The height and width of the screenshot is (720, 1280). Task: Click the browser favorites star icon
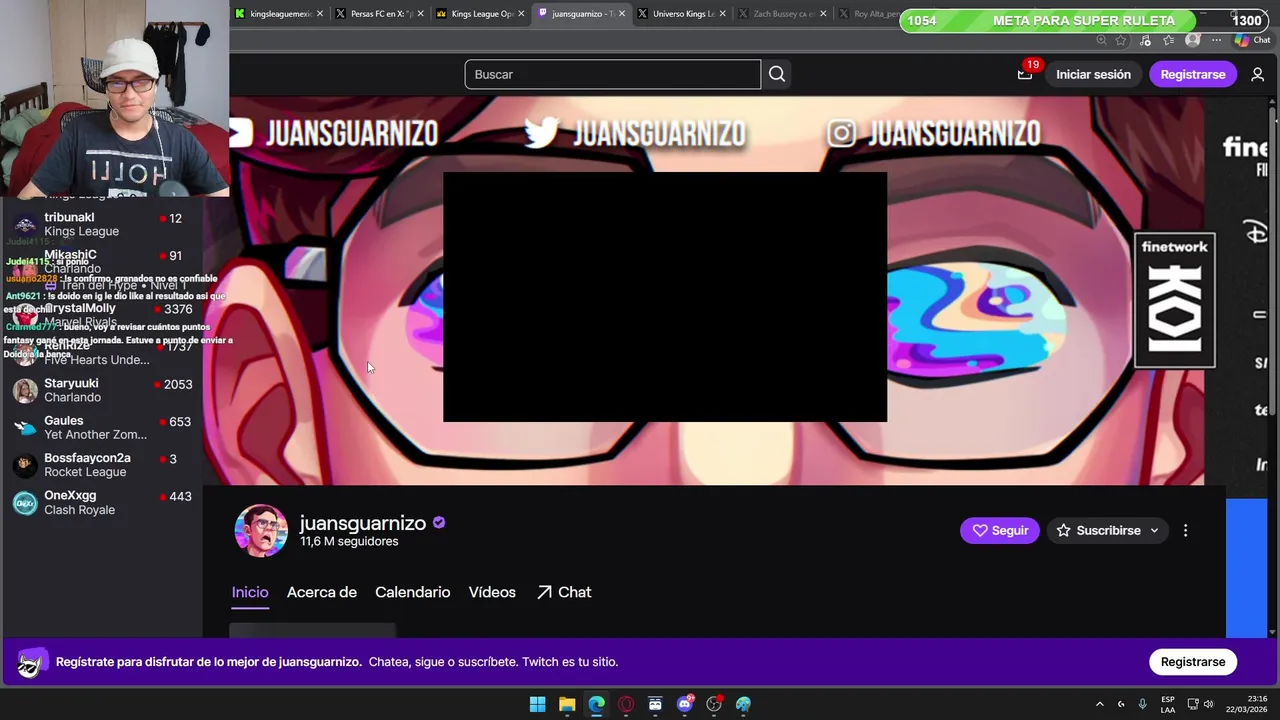pyautogui.click(x=1121, y=40)
